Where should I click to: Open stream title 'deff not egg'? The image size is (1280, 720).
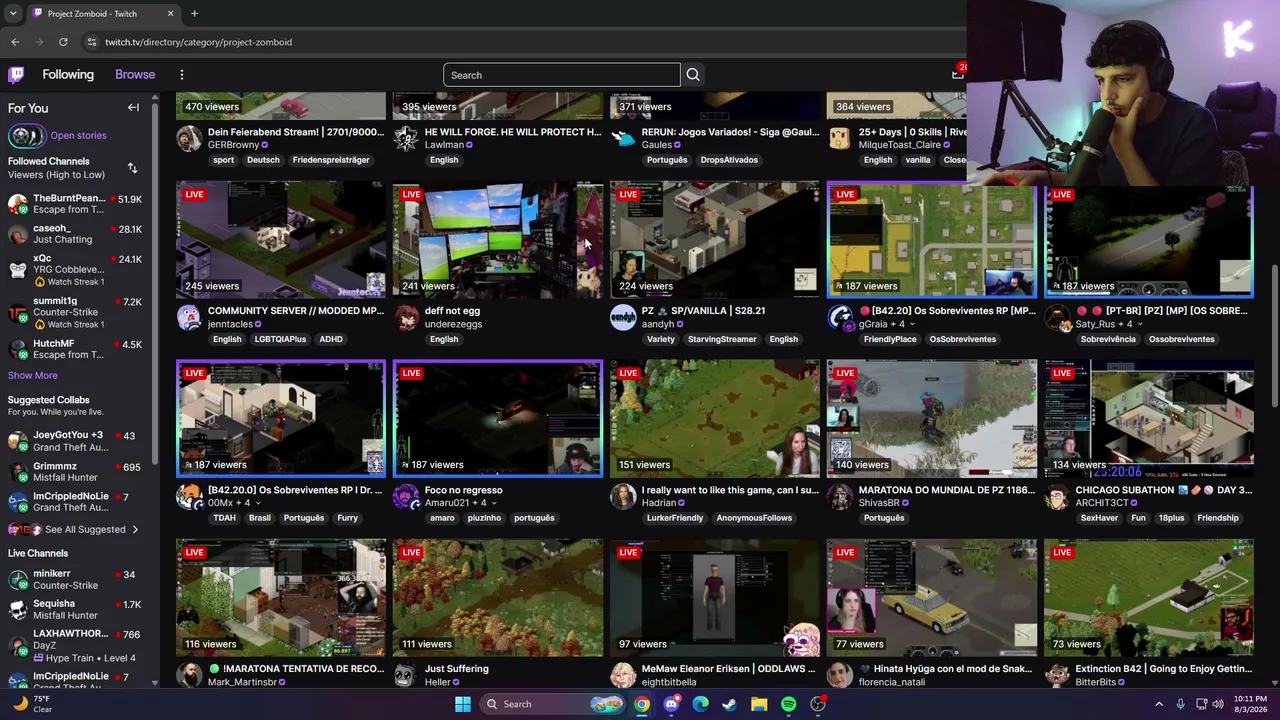(x=452, y=311)
